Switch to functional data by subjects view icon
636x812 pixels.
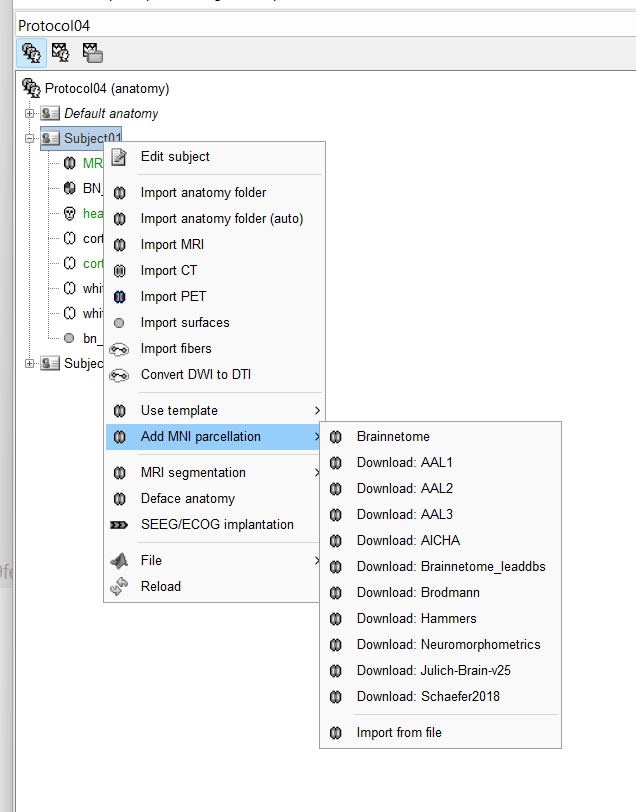click(61, 53)
